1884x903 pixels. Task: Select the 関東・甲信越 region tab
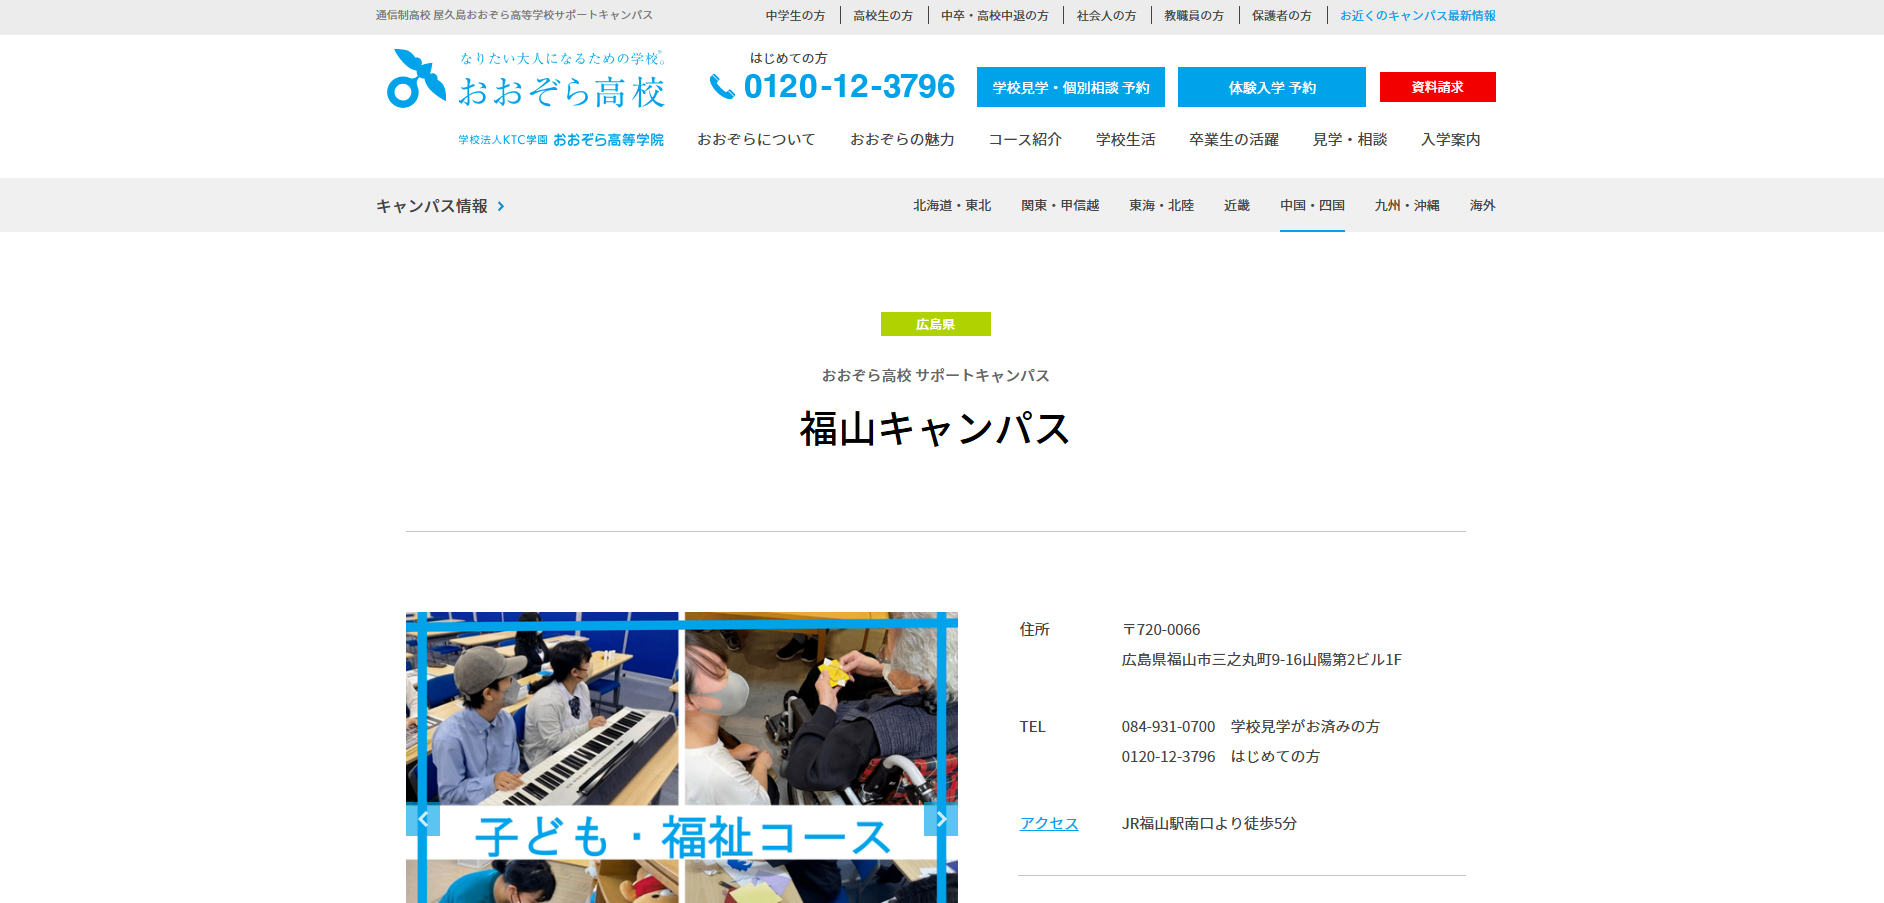[1060, 206]
